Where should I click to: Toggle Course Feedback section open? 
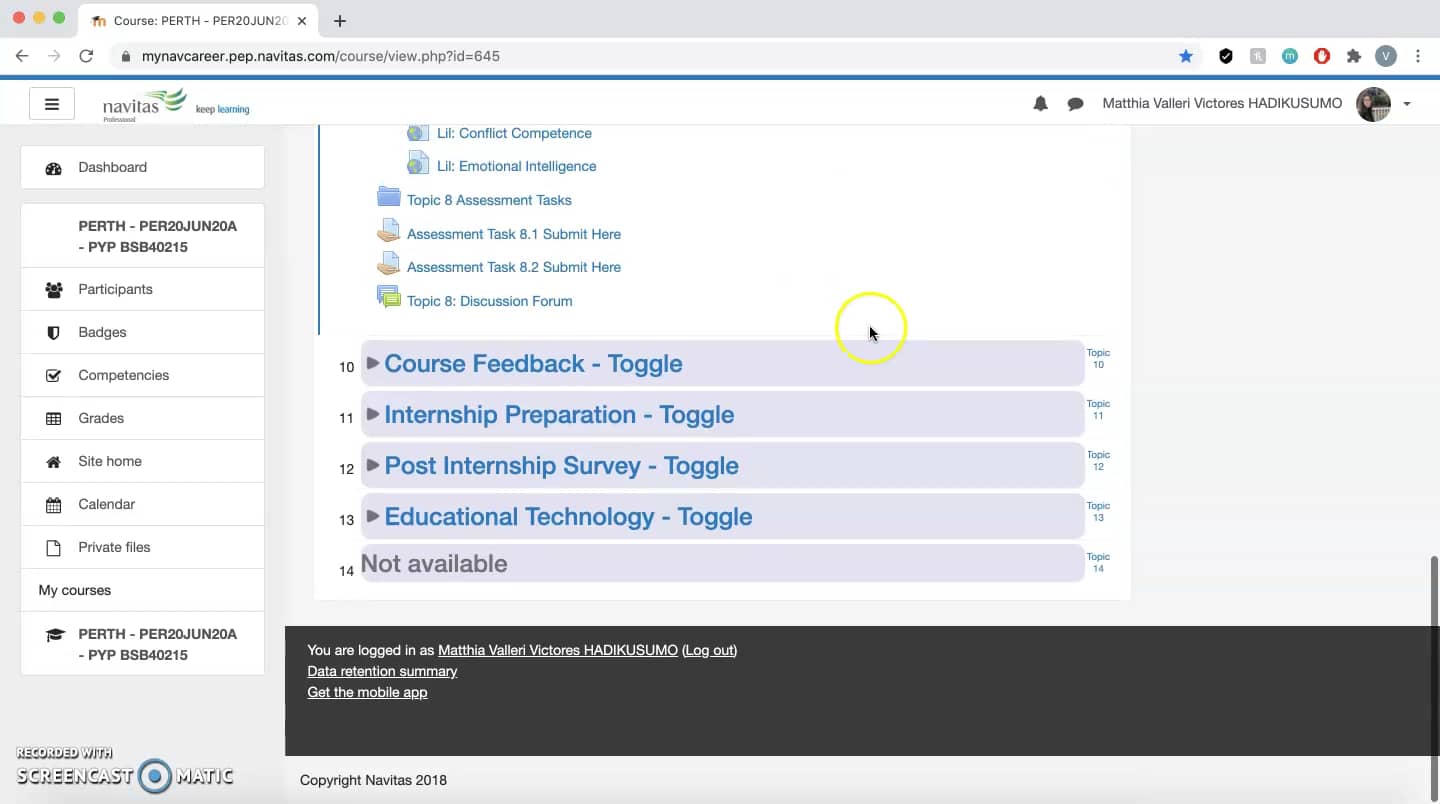531,364
